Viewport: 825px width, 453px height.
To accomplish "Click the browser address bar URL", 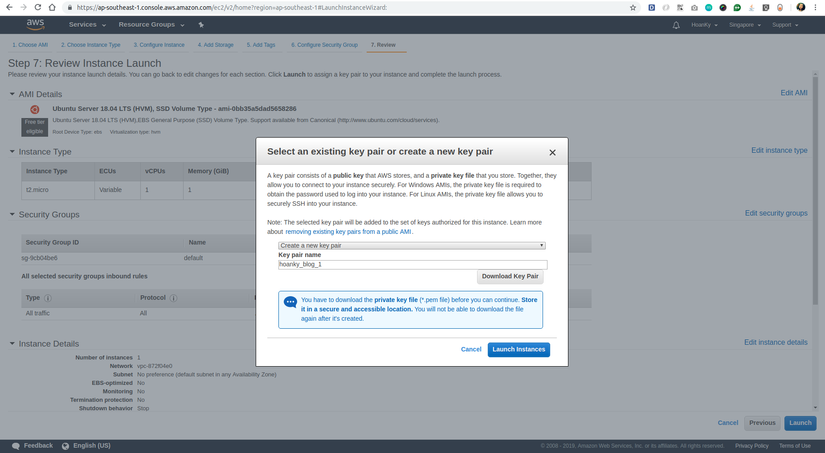I will tap(232, 7).
